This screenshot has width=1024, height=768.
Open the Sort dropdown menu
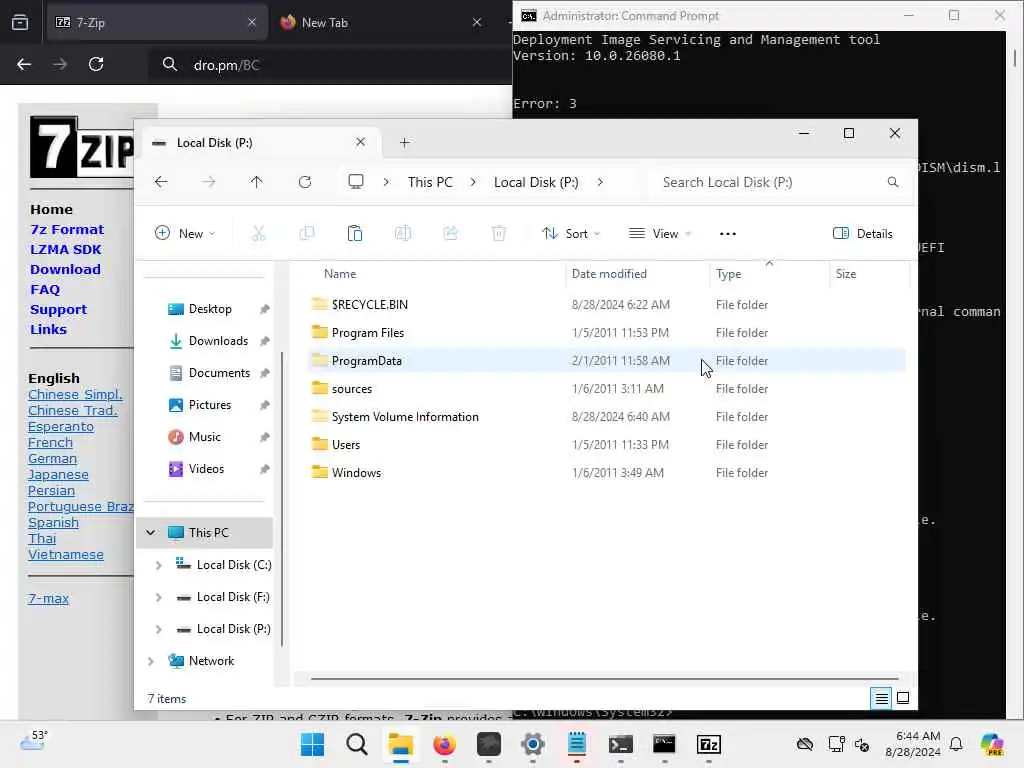click(x=571, y=233)
